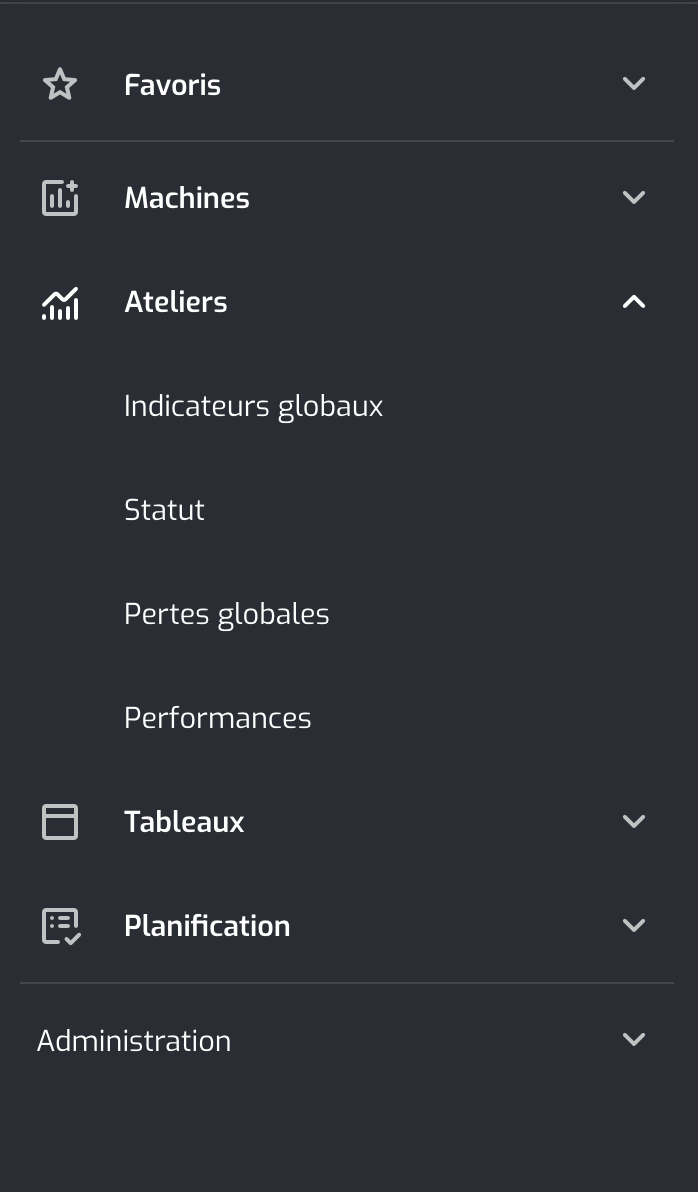Click the Favoris menu label
The image size is (698, 1192).
tap(173, 84)
